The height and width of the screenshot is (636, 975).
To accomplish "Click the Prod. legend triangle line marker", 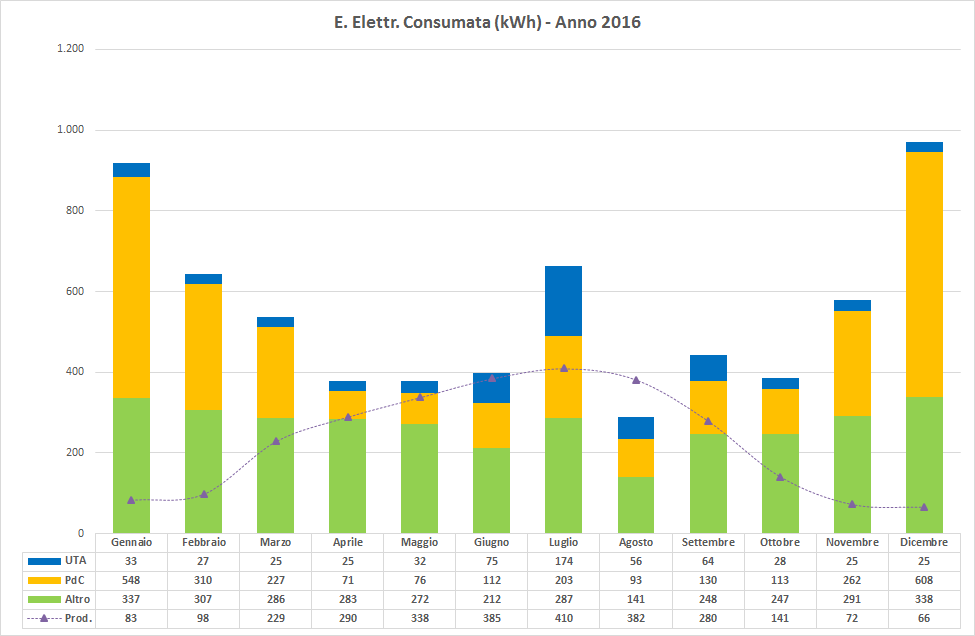I will click(x=43, y=618).
